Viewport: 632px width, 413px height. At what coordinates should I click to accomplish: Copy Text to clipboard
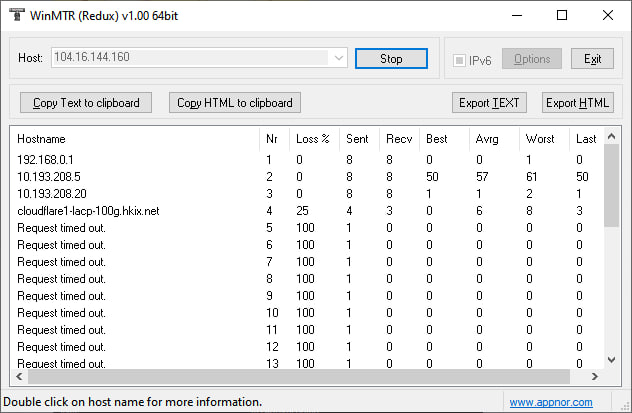click(x=86, y=103)
